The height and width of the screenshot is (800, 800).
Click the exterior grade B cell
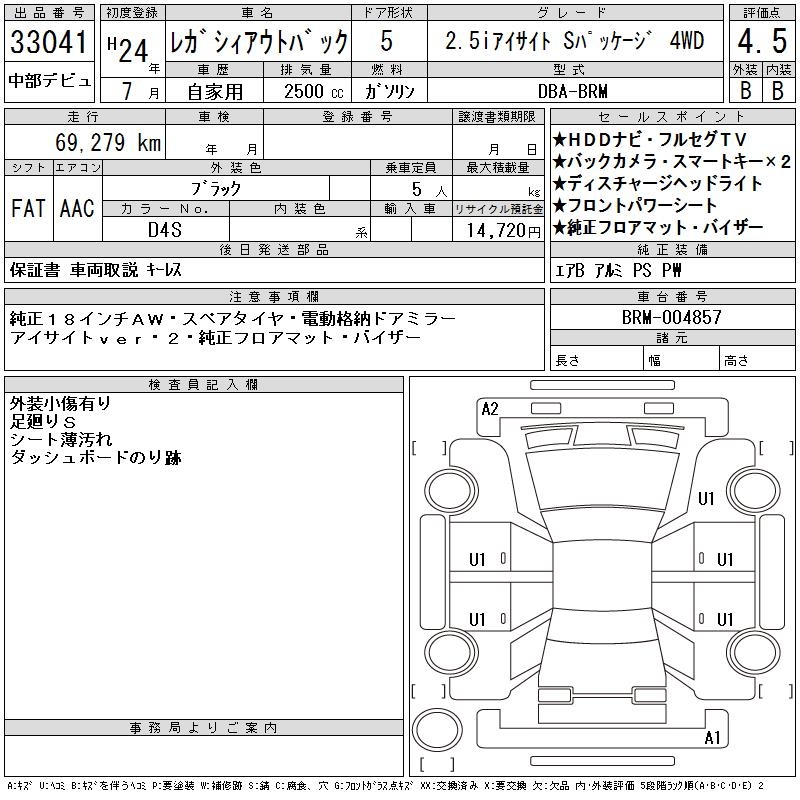coord(745,90)
